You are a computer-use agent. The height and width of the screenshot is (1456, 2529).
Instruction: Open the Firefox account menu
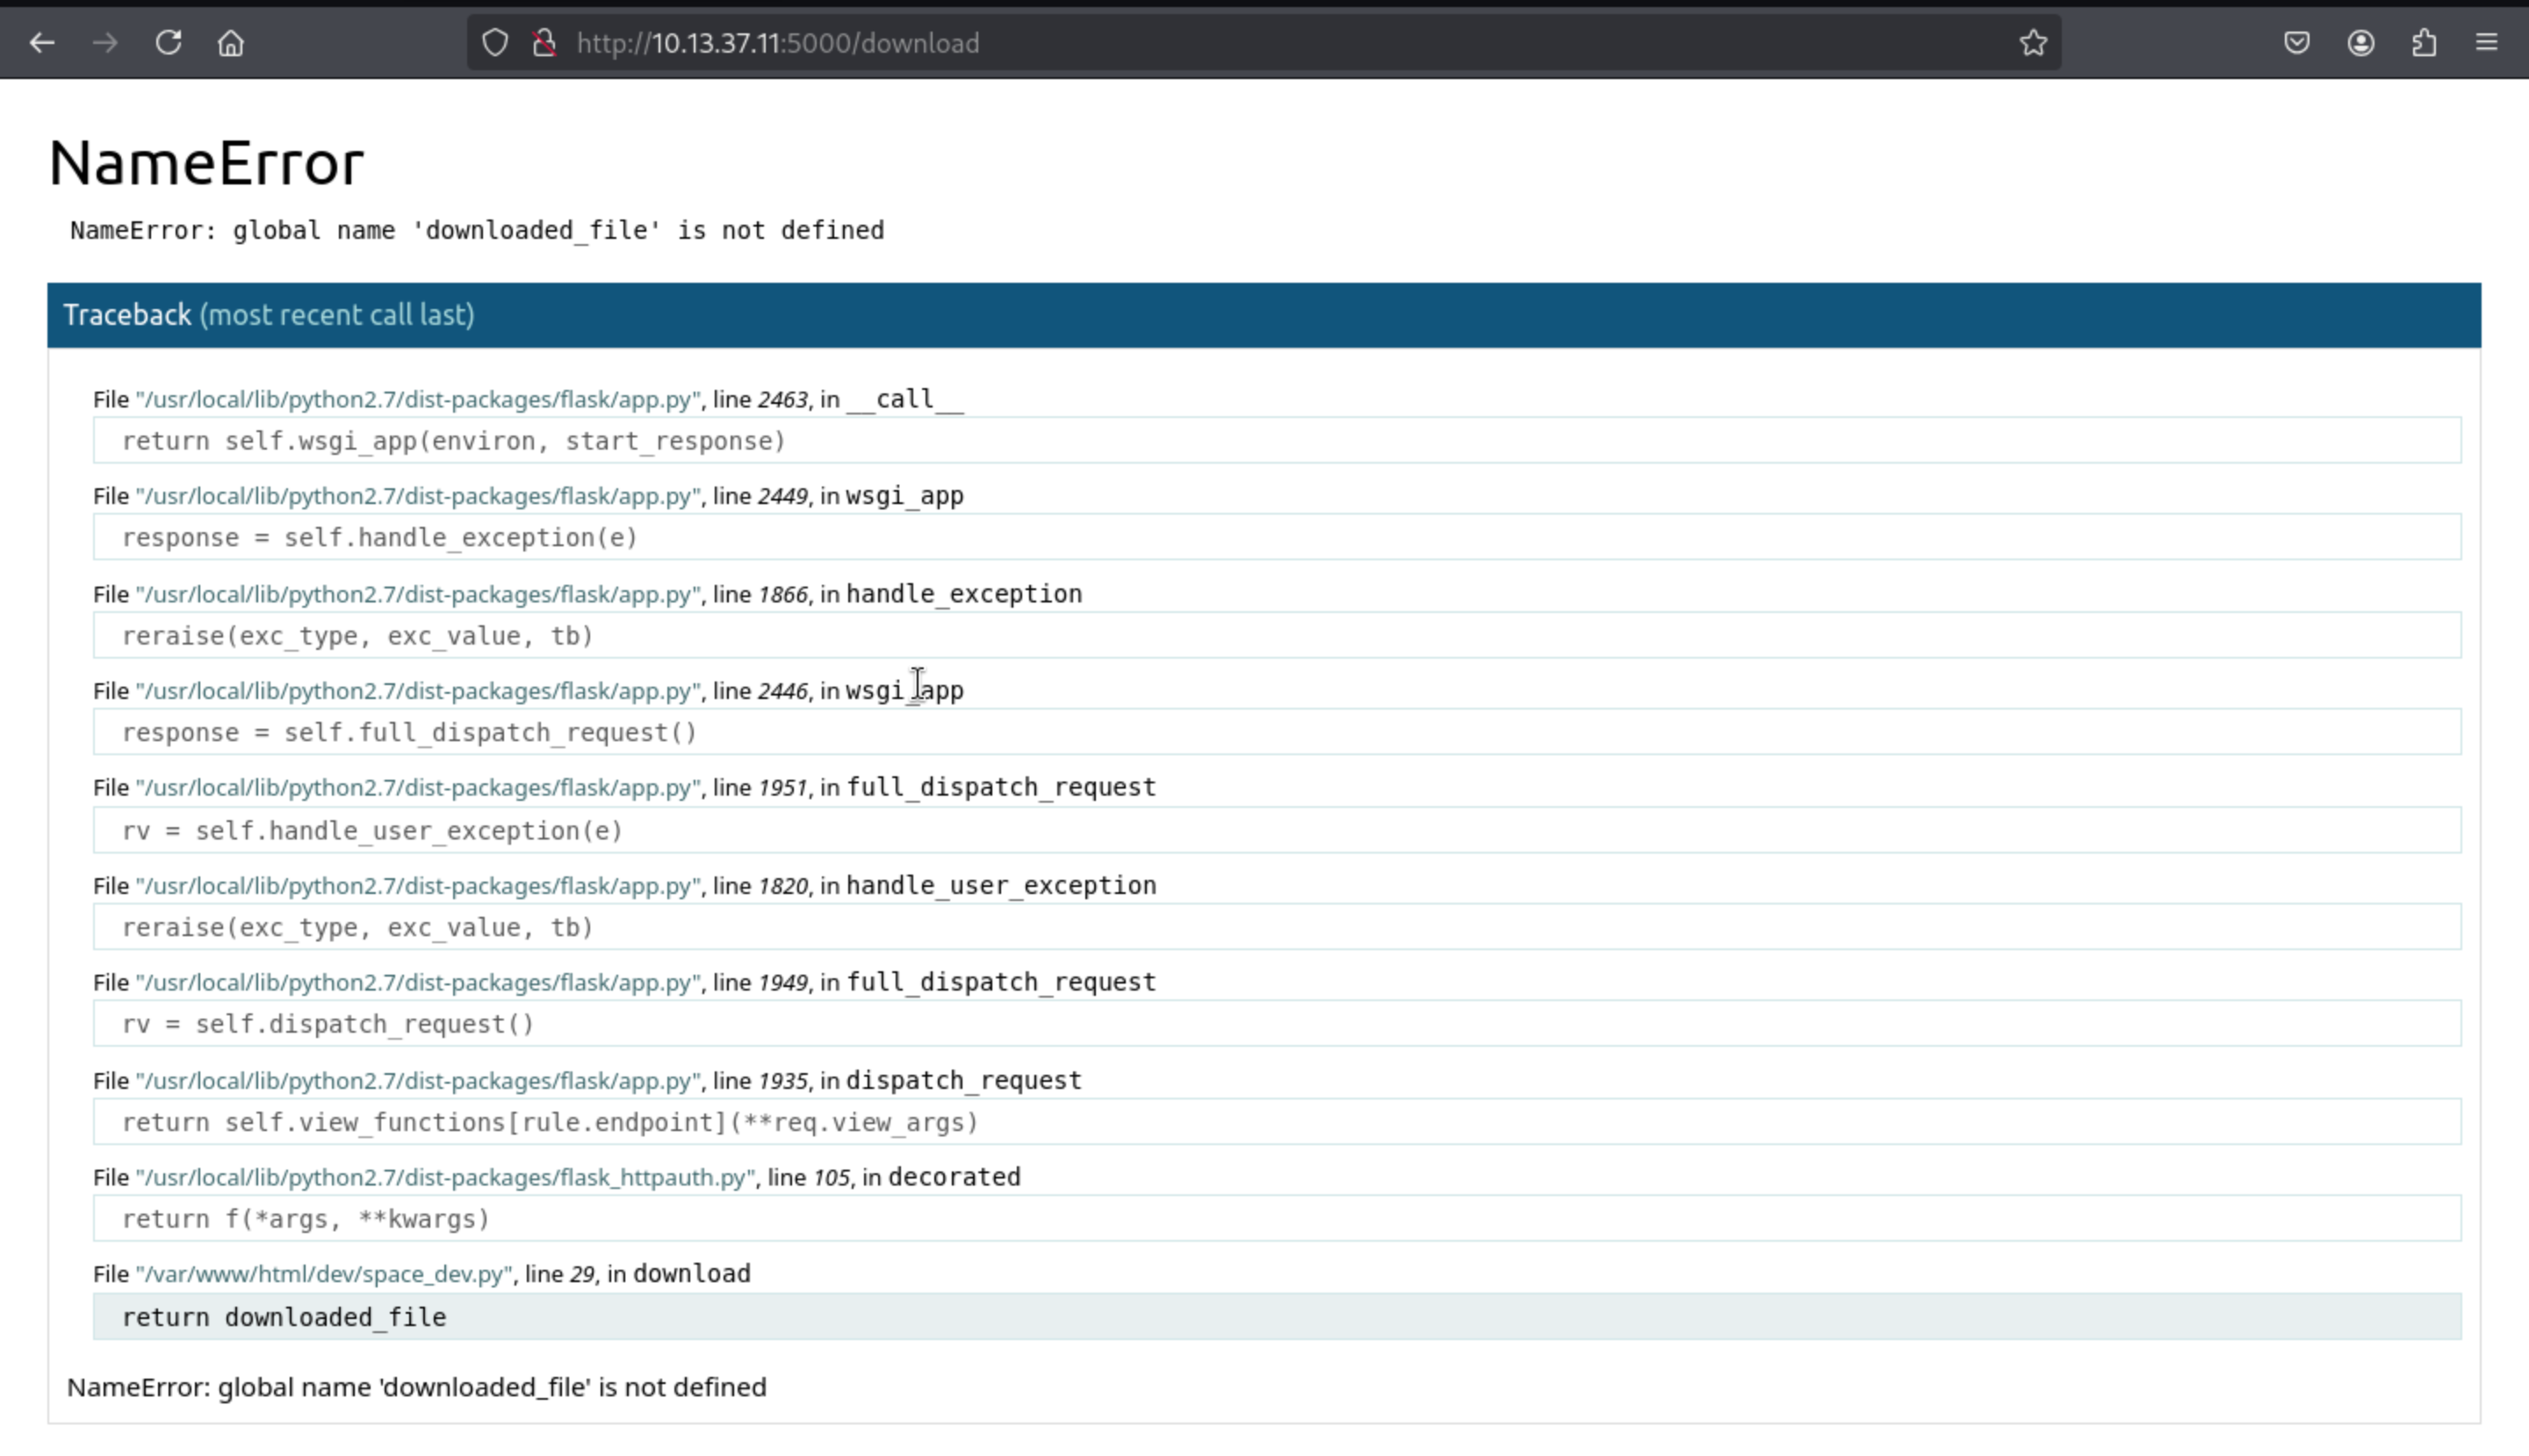[x=2361, y=43]
